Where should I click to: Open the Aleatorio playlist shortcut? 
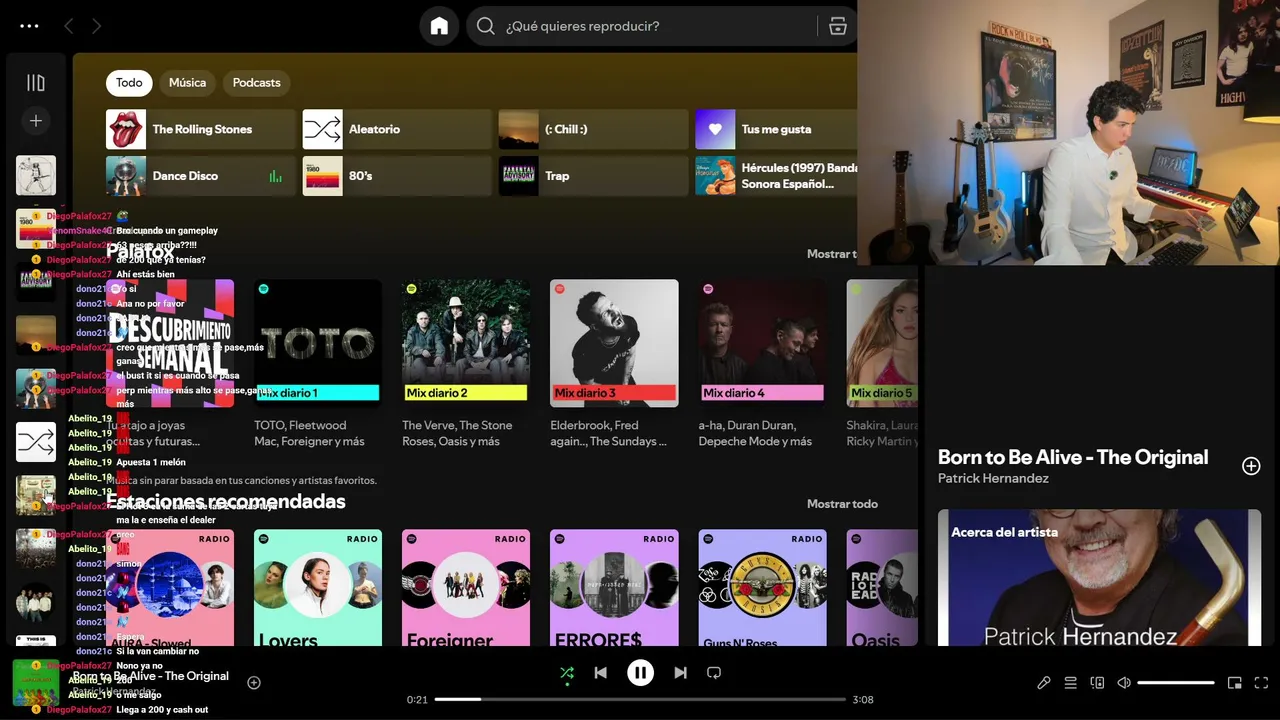(x=398, y=129)
